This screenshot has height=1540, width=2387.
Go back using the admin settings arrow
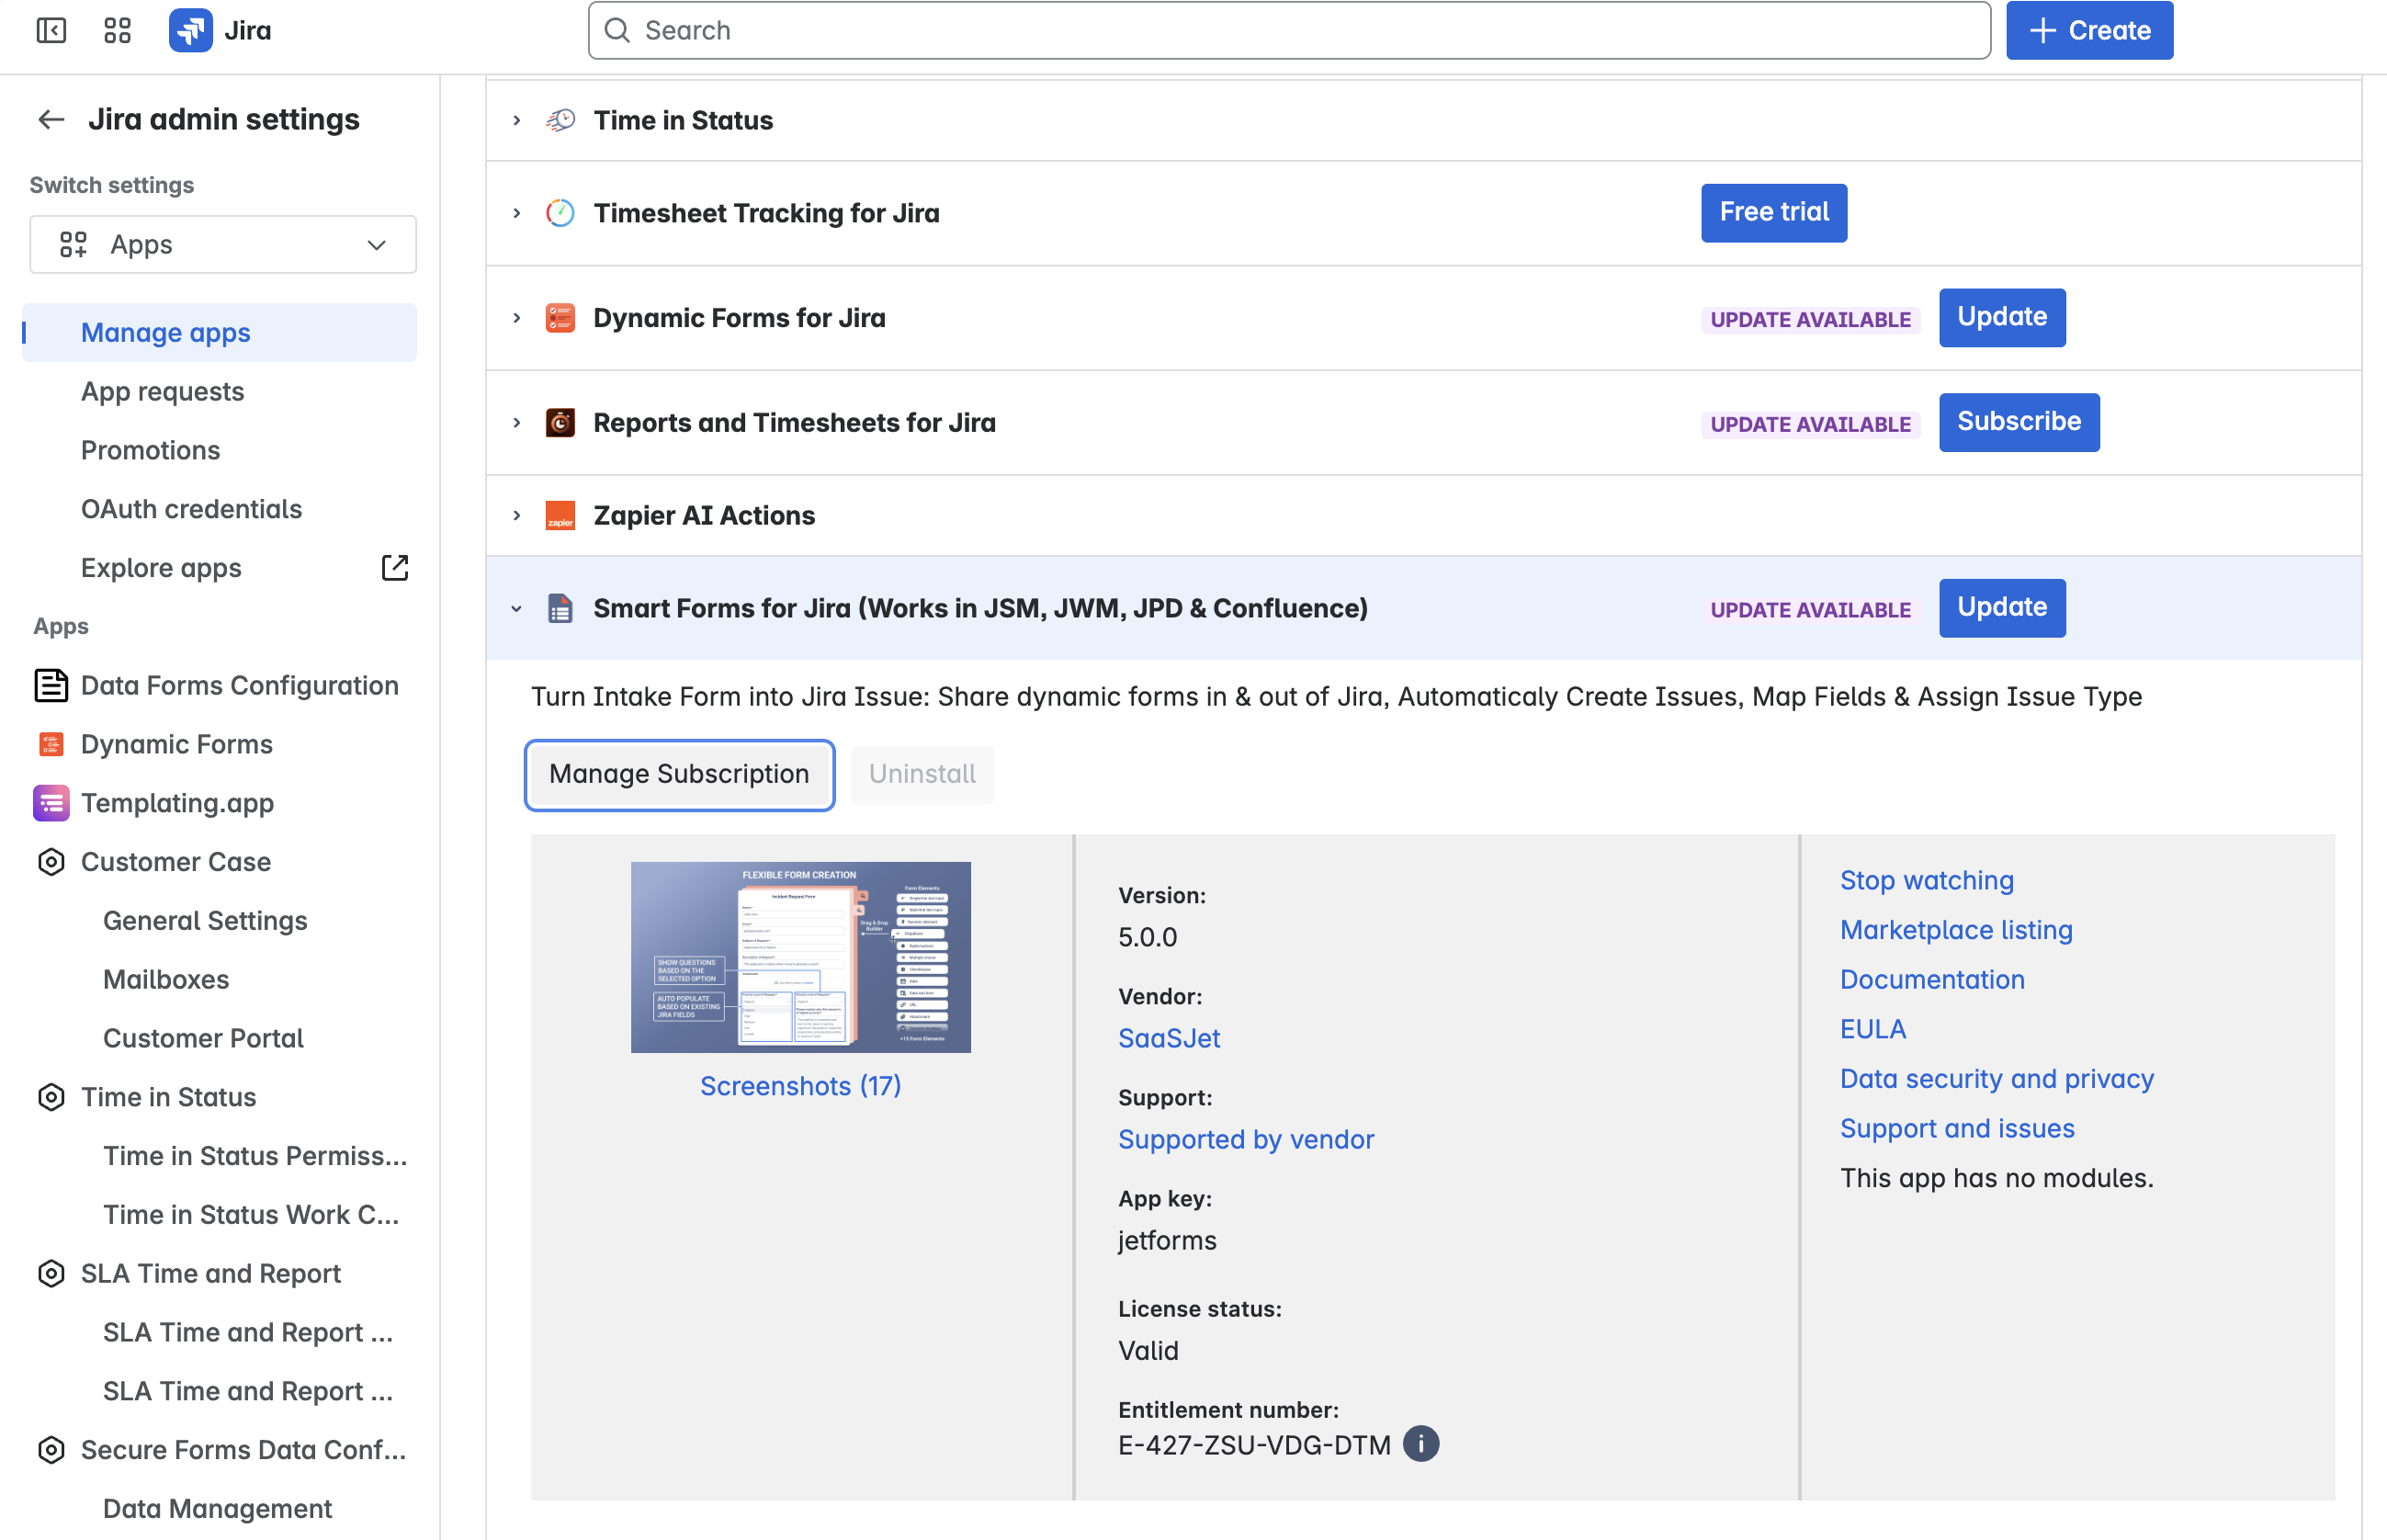(51, 120)
